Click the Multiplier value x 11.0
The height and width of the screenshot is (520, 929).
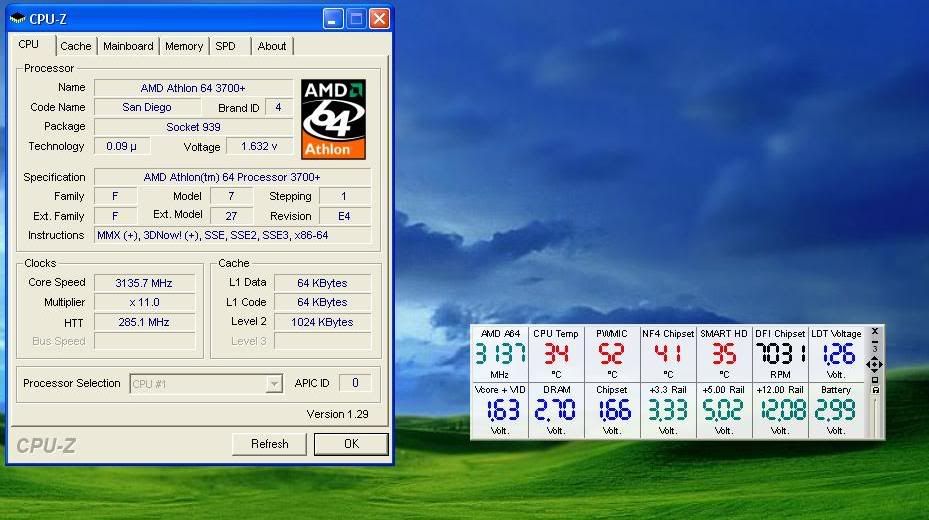coord(144,303)
